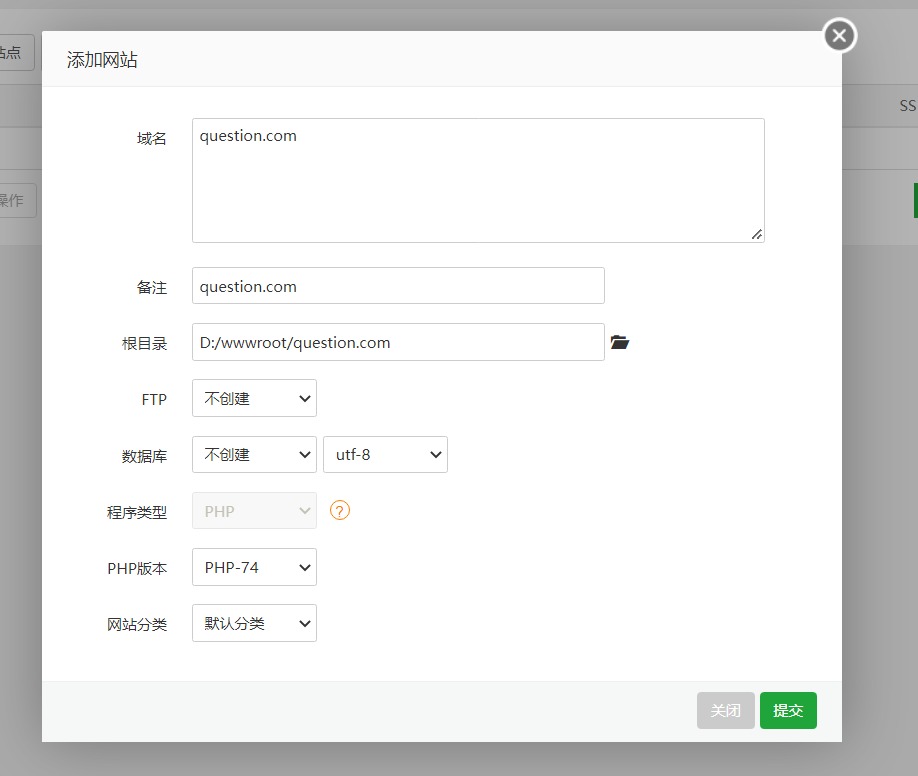
Task: Open the disabled 程序类型 PHP dropdown
Action: point(254,511)
